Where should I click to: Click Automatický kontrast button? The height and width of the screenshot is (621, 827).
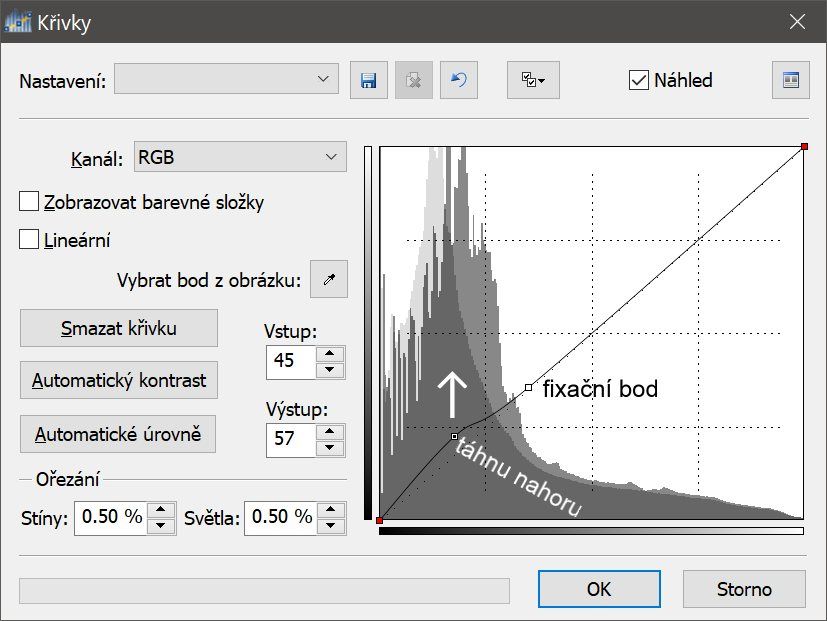[x=119, y=380]
